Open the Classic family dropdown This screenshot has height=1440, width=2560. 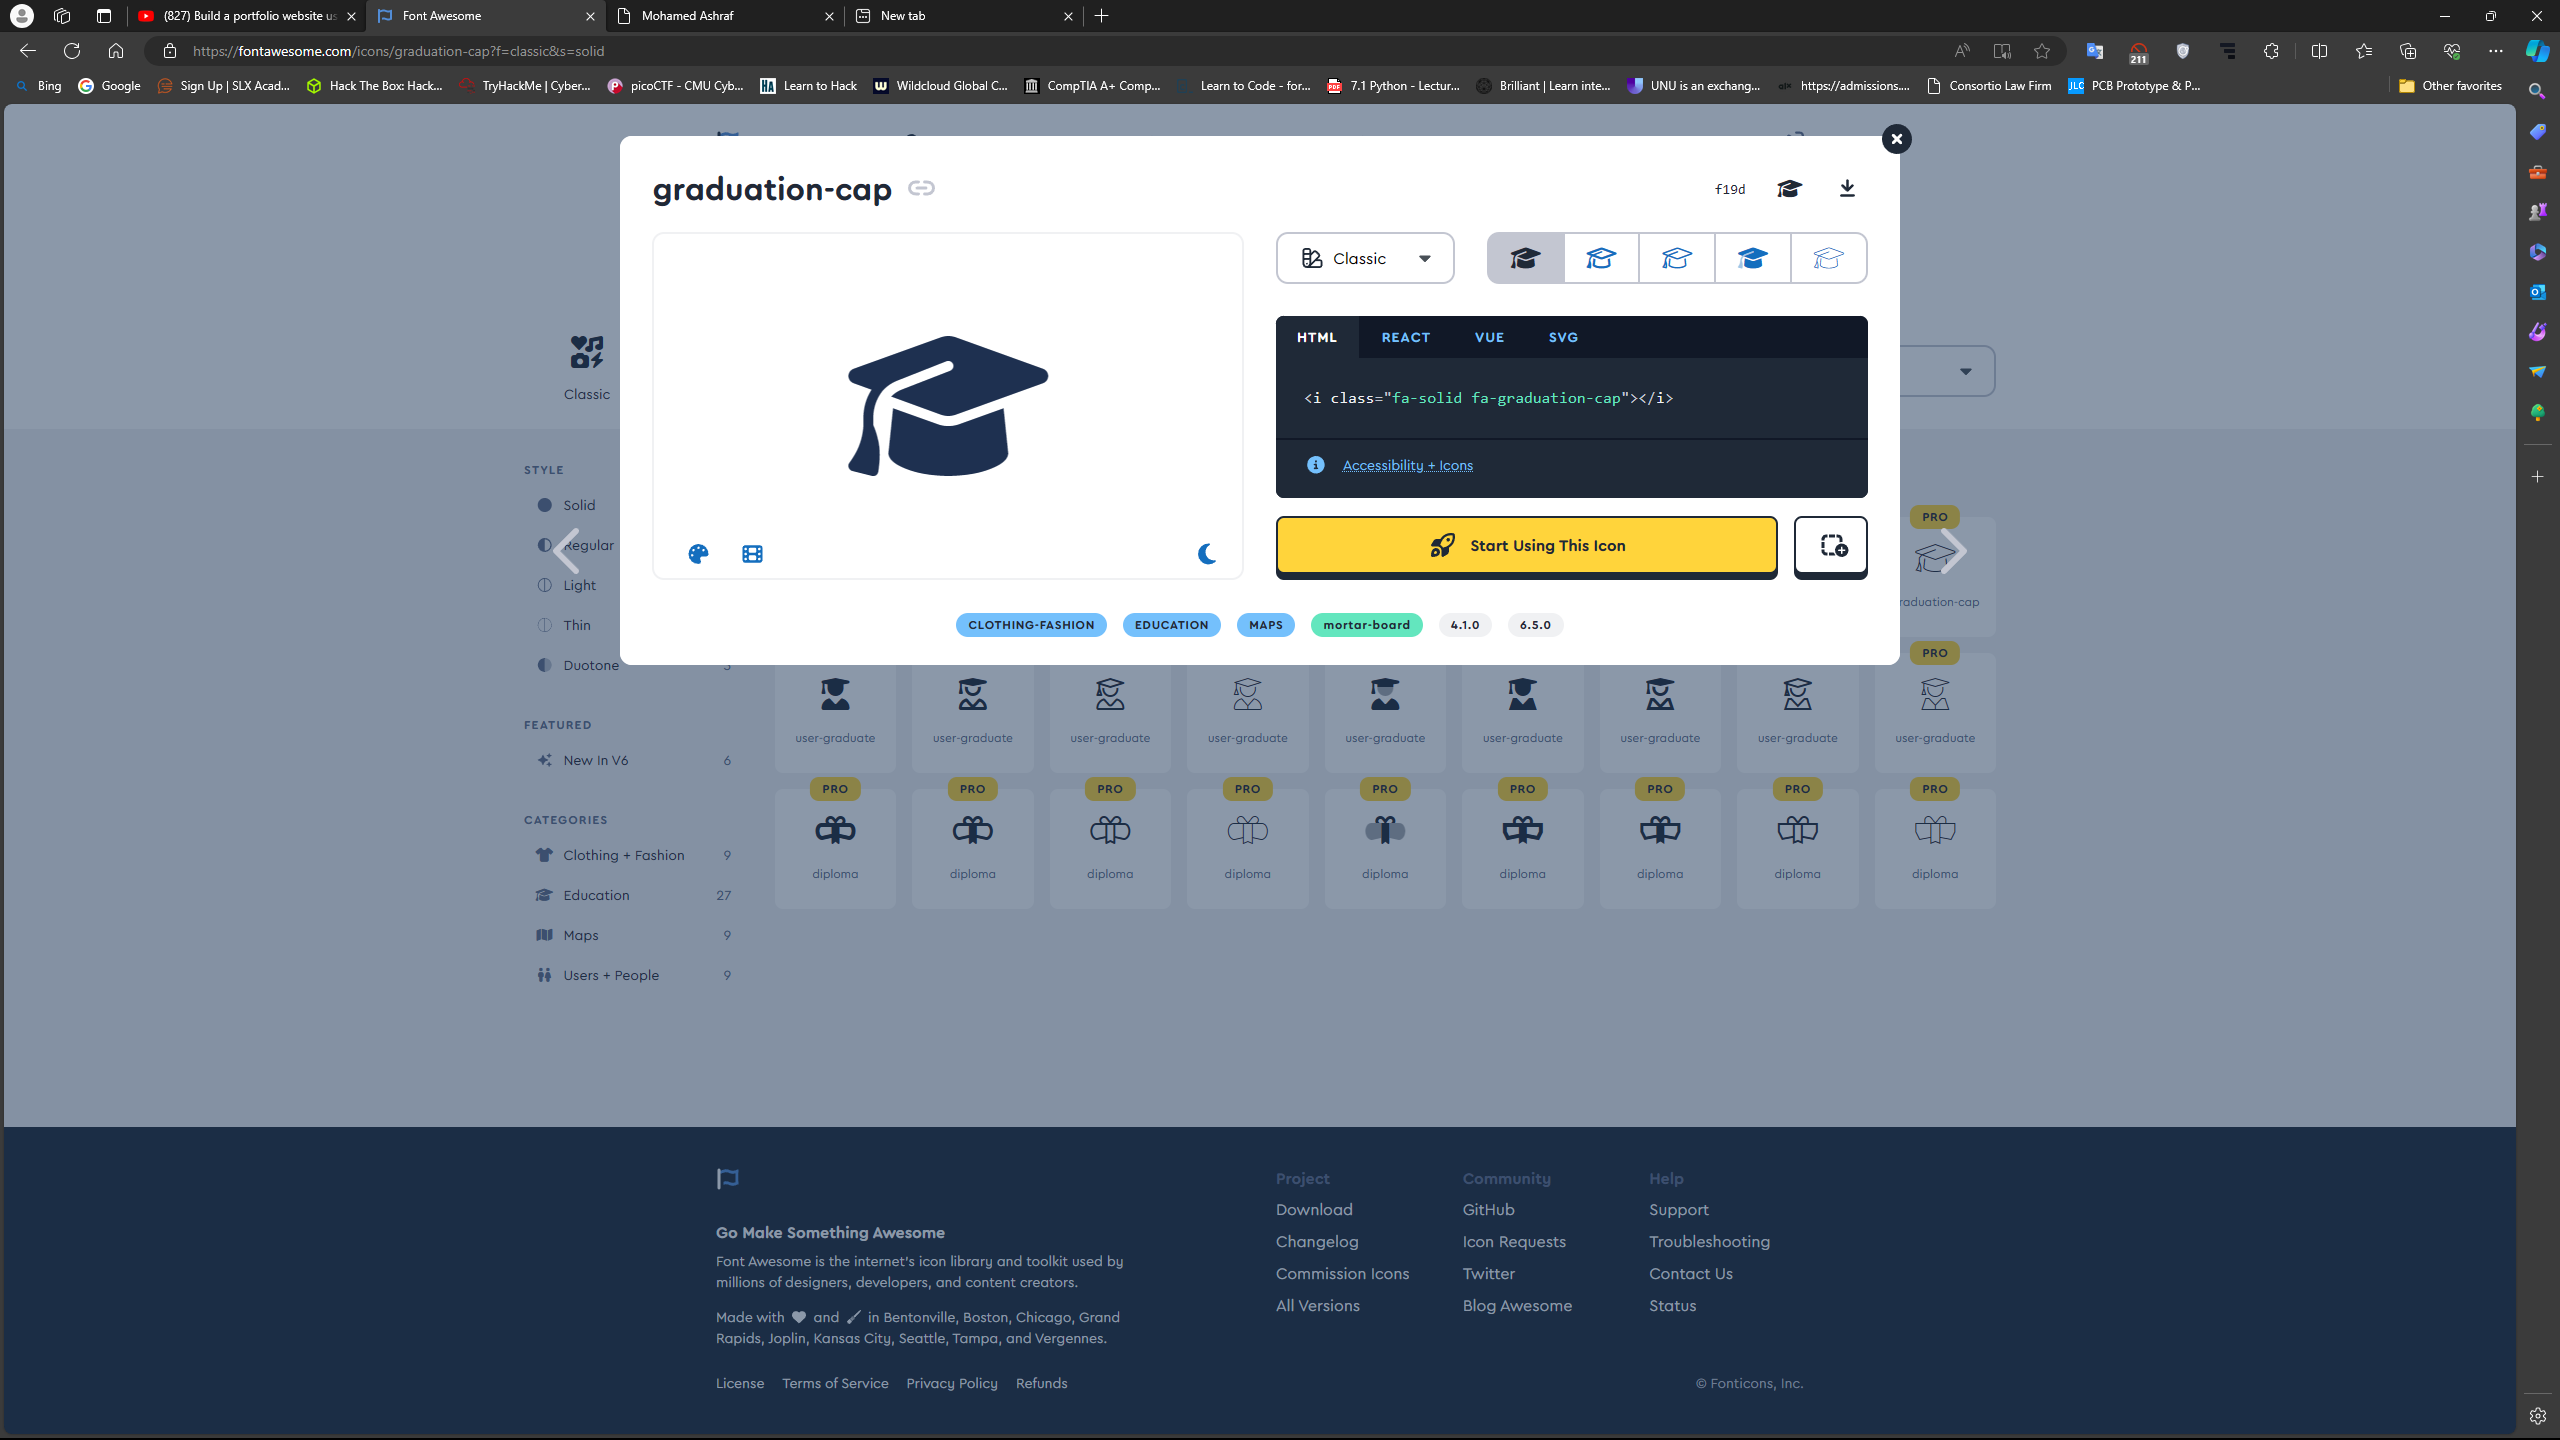click(x=1365, y=259)
